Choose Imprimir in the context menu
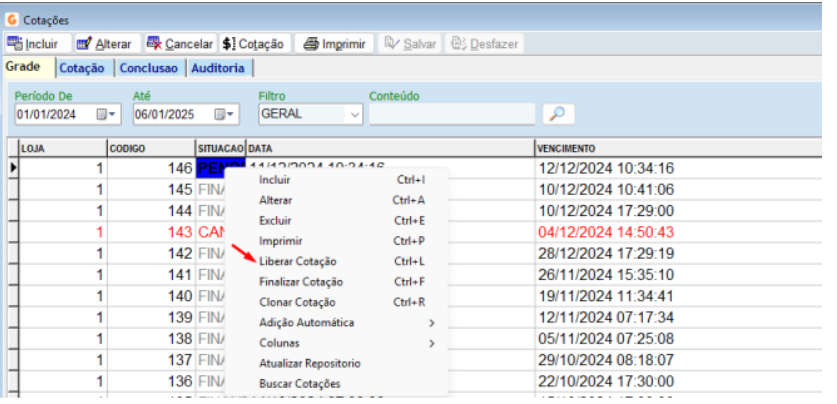Screen dimensions: 837x404 336,241
